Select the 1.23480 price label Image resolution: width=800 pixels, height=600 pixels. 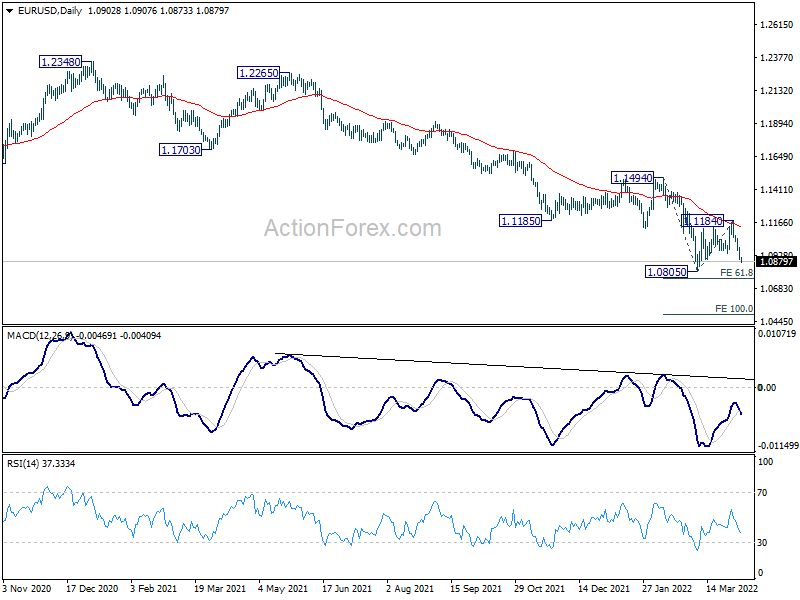click(x=61, y=62)
